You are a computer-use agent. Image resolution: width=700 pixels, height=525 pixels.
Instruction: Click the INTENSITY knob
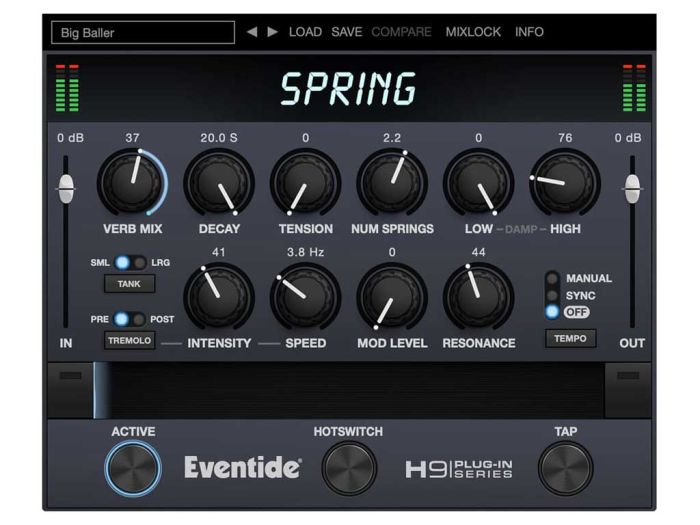pos(219,297)
